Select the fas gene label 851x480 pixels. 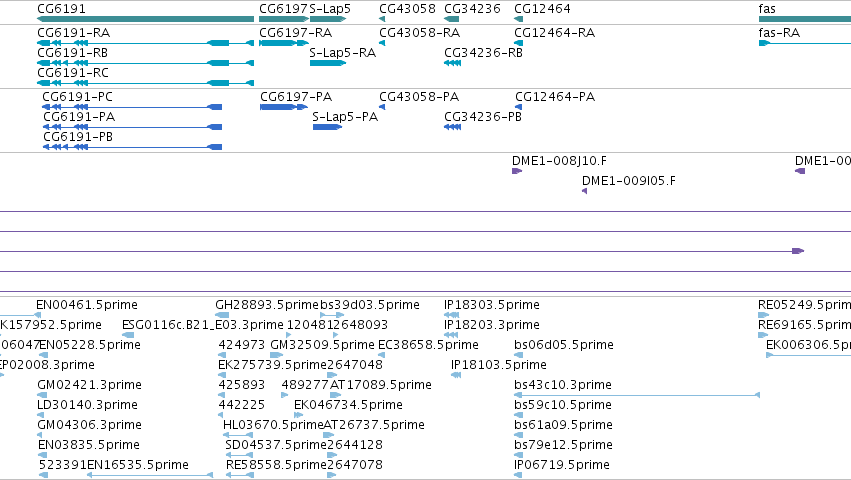tap(767, 9)
